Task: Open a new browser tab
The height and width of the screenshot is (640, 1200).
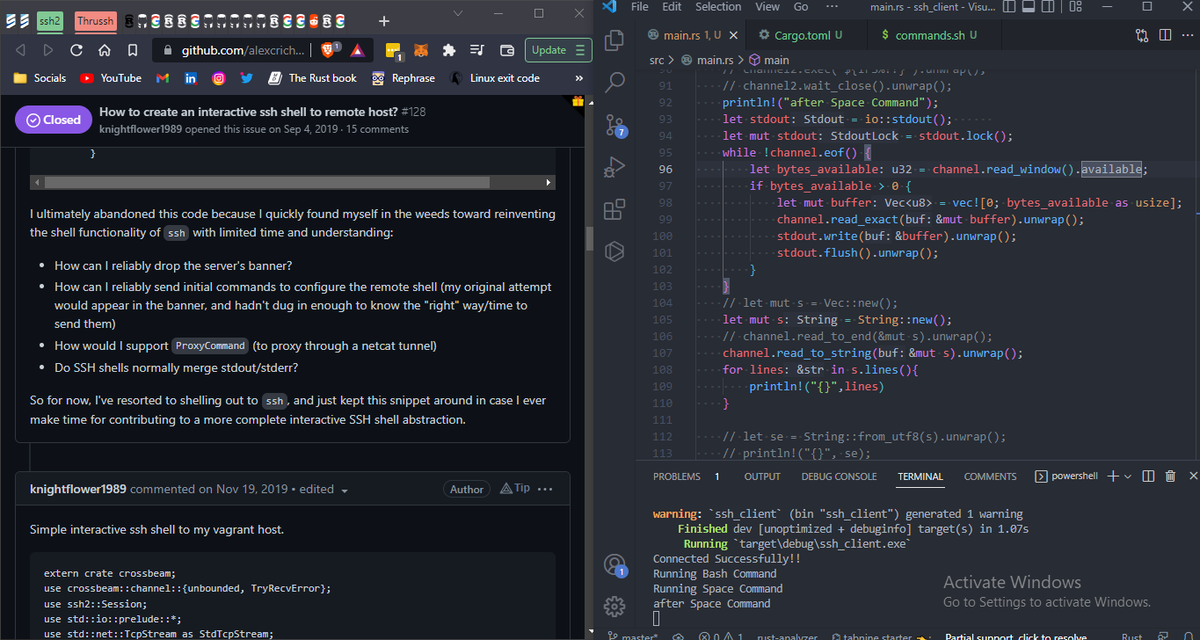Action: (x=384, y=20)
